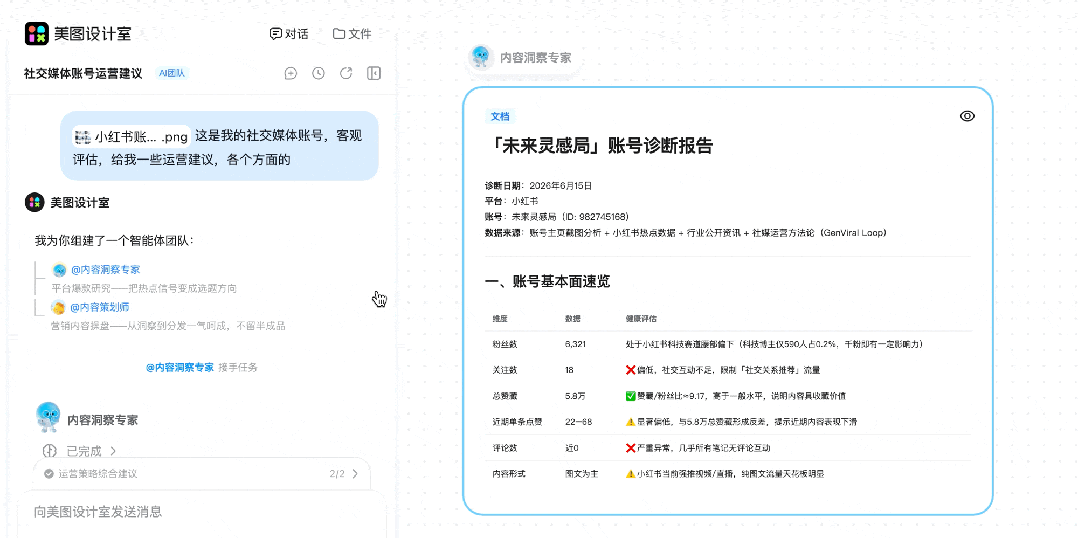Click the AI团队 badge
The image size is (1078, 538).
point(172,74)
